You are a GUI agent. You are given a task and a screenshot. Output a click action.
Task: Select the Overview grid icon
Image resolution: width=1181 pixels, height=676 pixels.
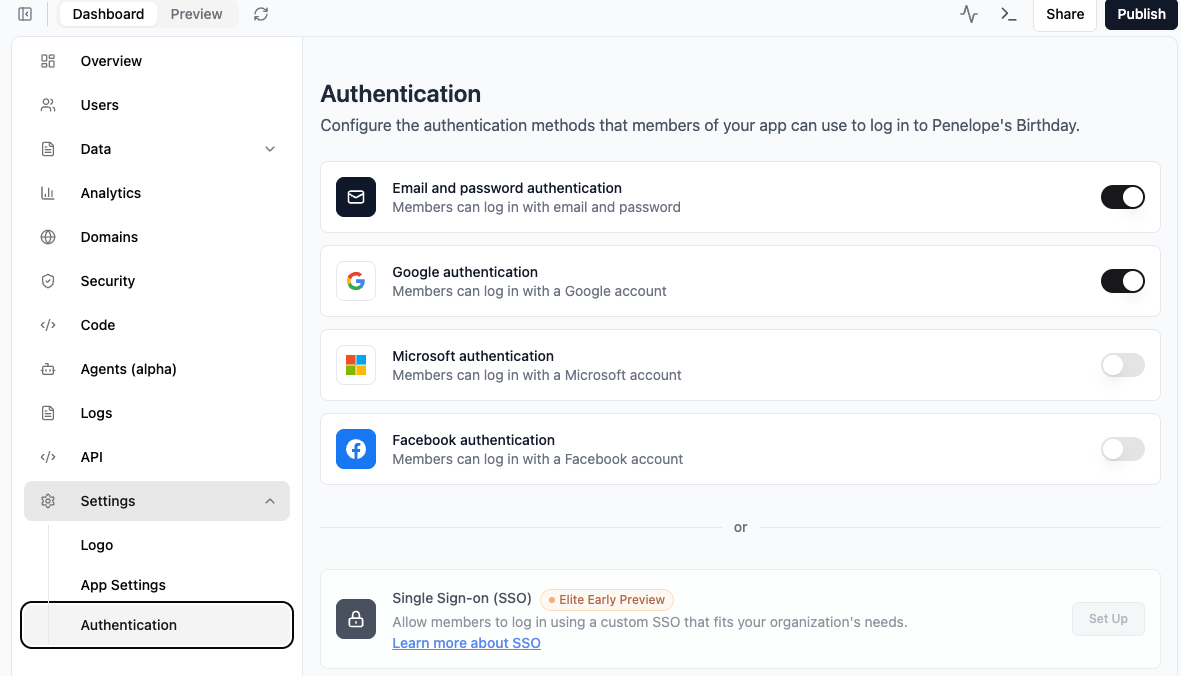48,61
